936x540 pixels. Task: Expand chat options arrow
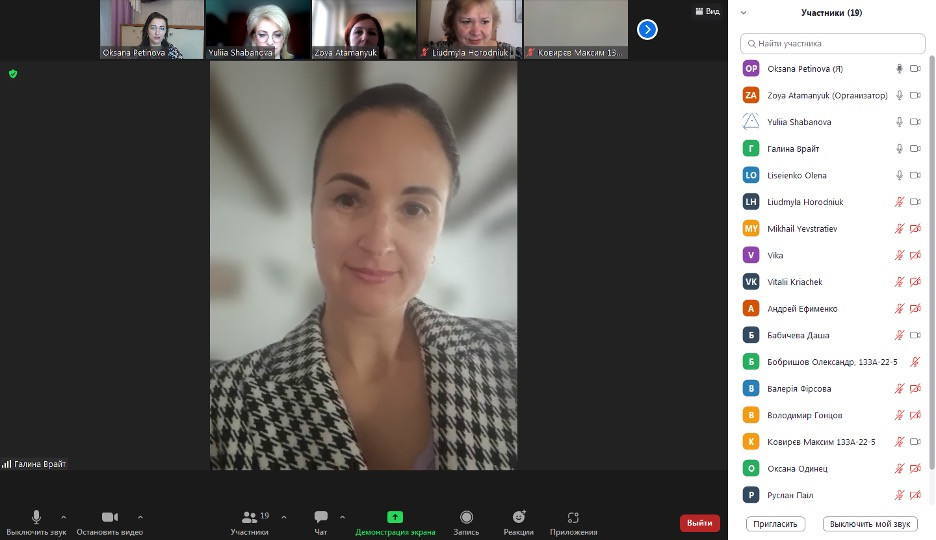(x=343, y=517)
